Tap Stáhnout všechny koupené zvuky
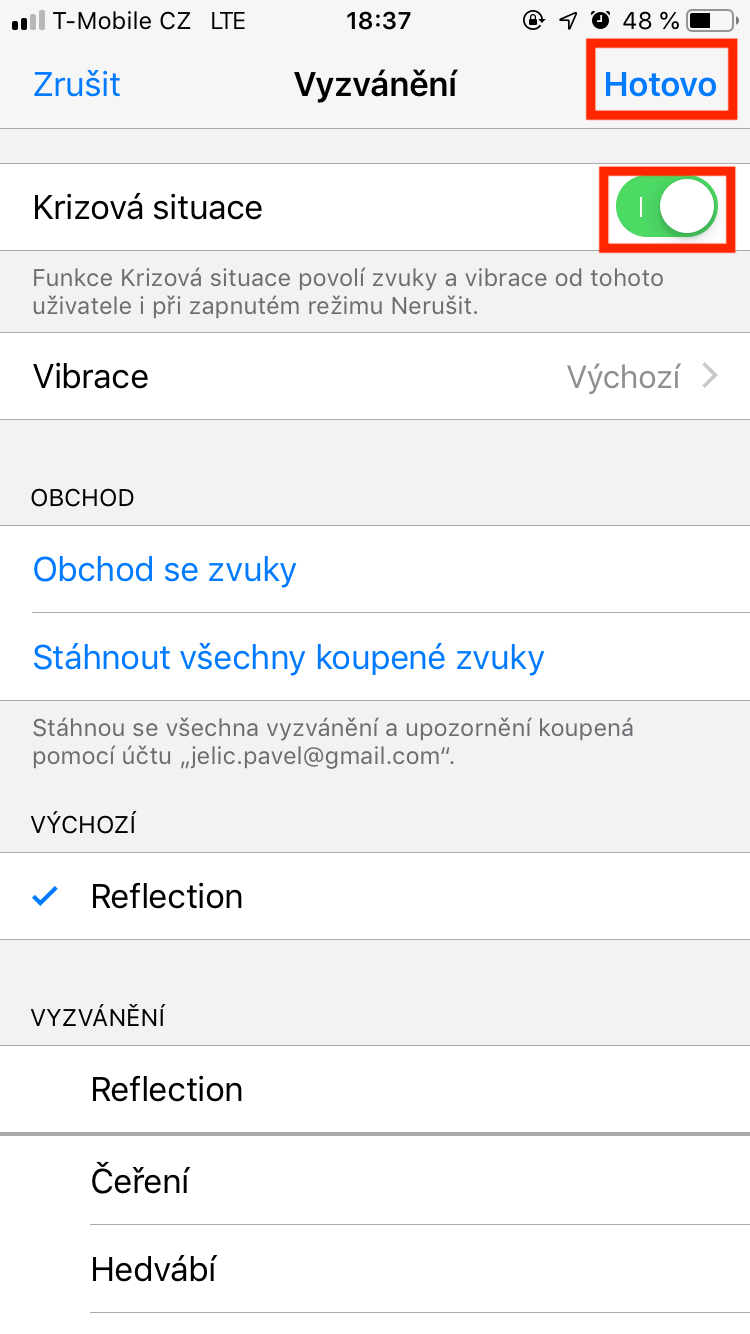 tap(289, 658)
